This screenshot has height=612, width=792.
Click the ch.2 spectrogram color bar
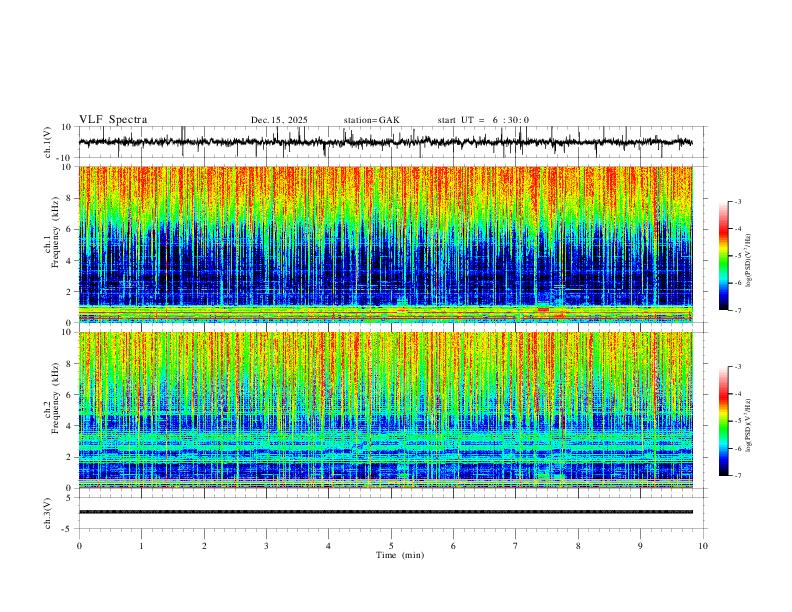pyautogui.click(x=723, y=421)
